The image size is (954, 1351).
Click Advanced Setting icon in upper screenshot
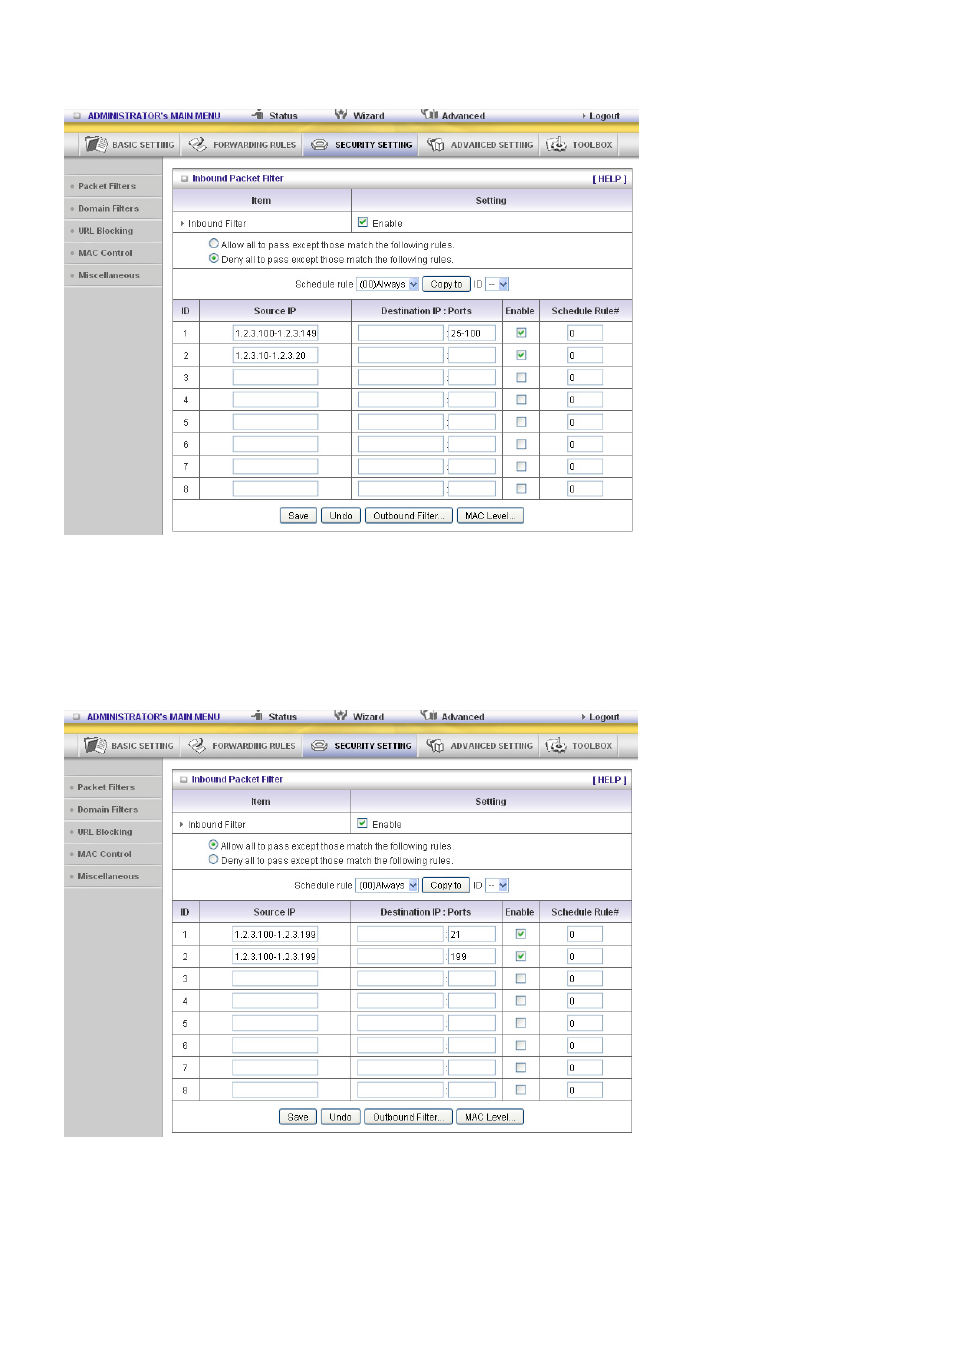tap(436, 145)
